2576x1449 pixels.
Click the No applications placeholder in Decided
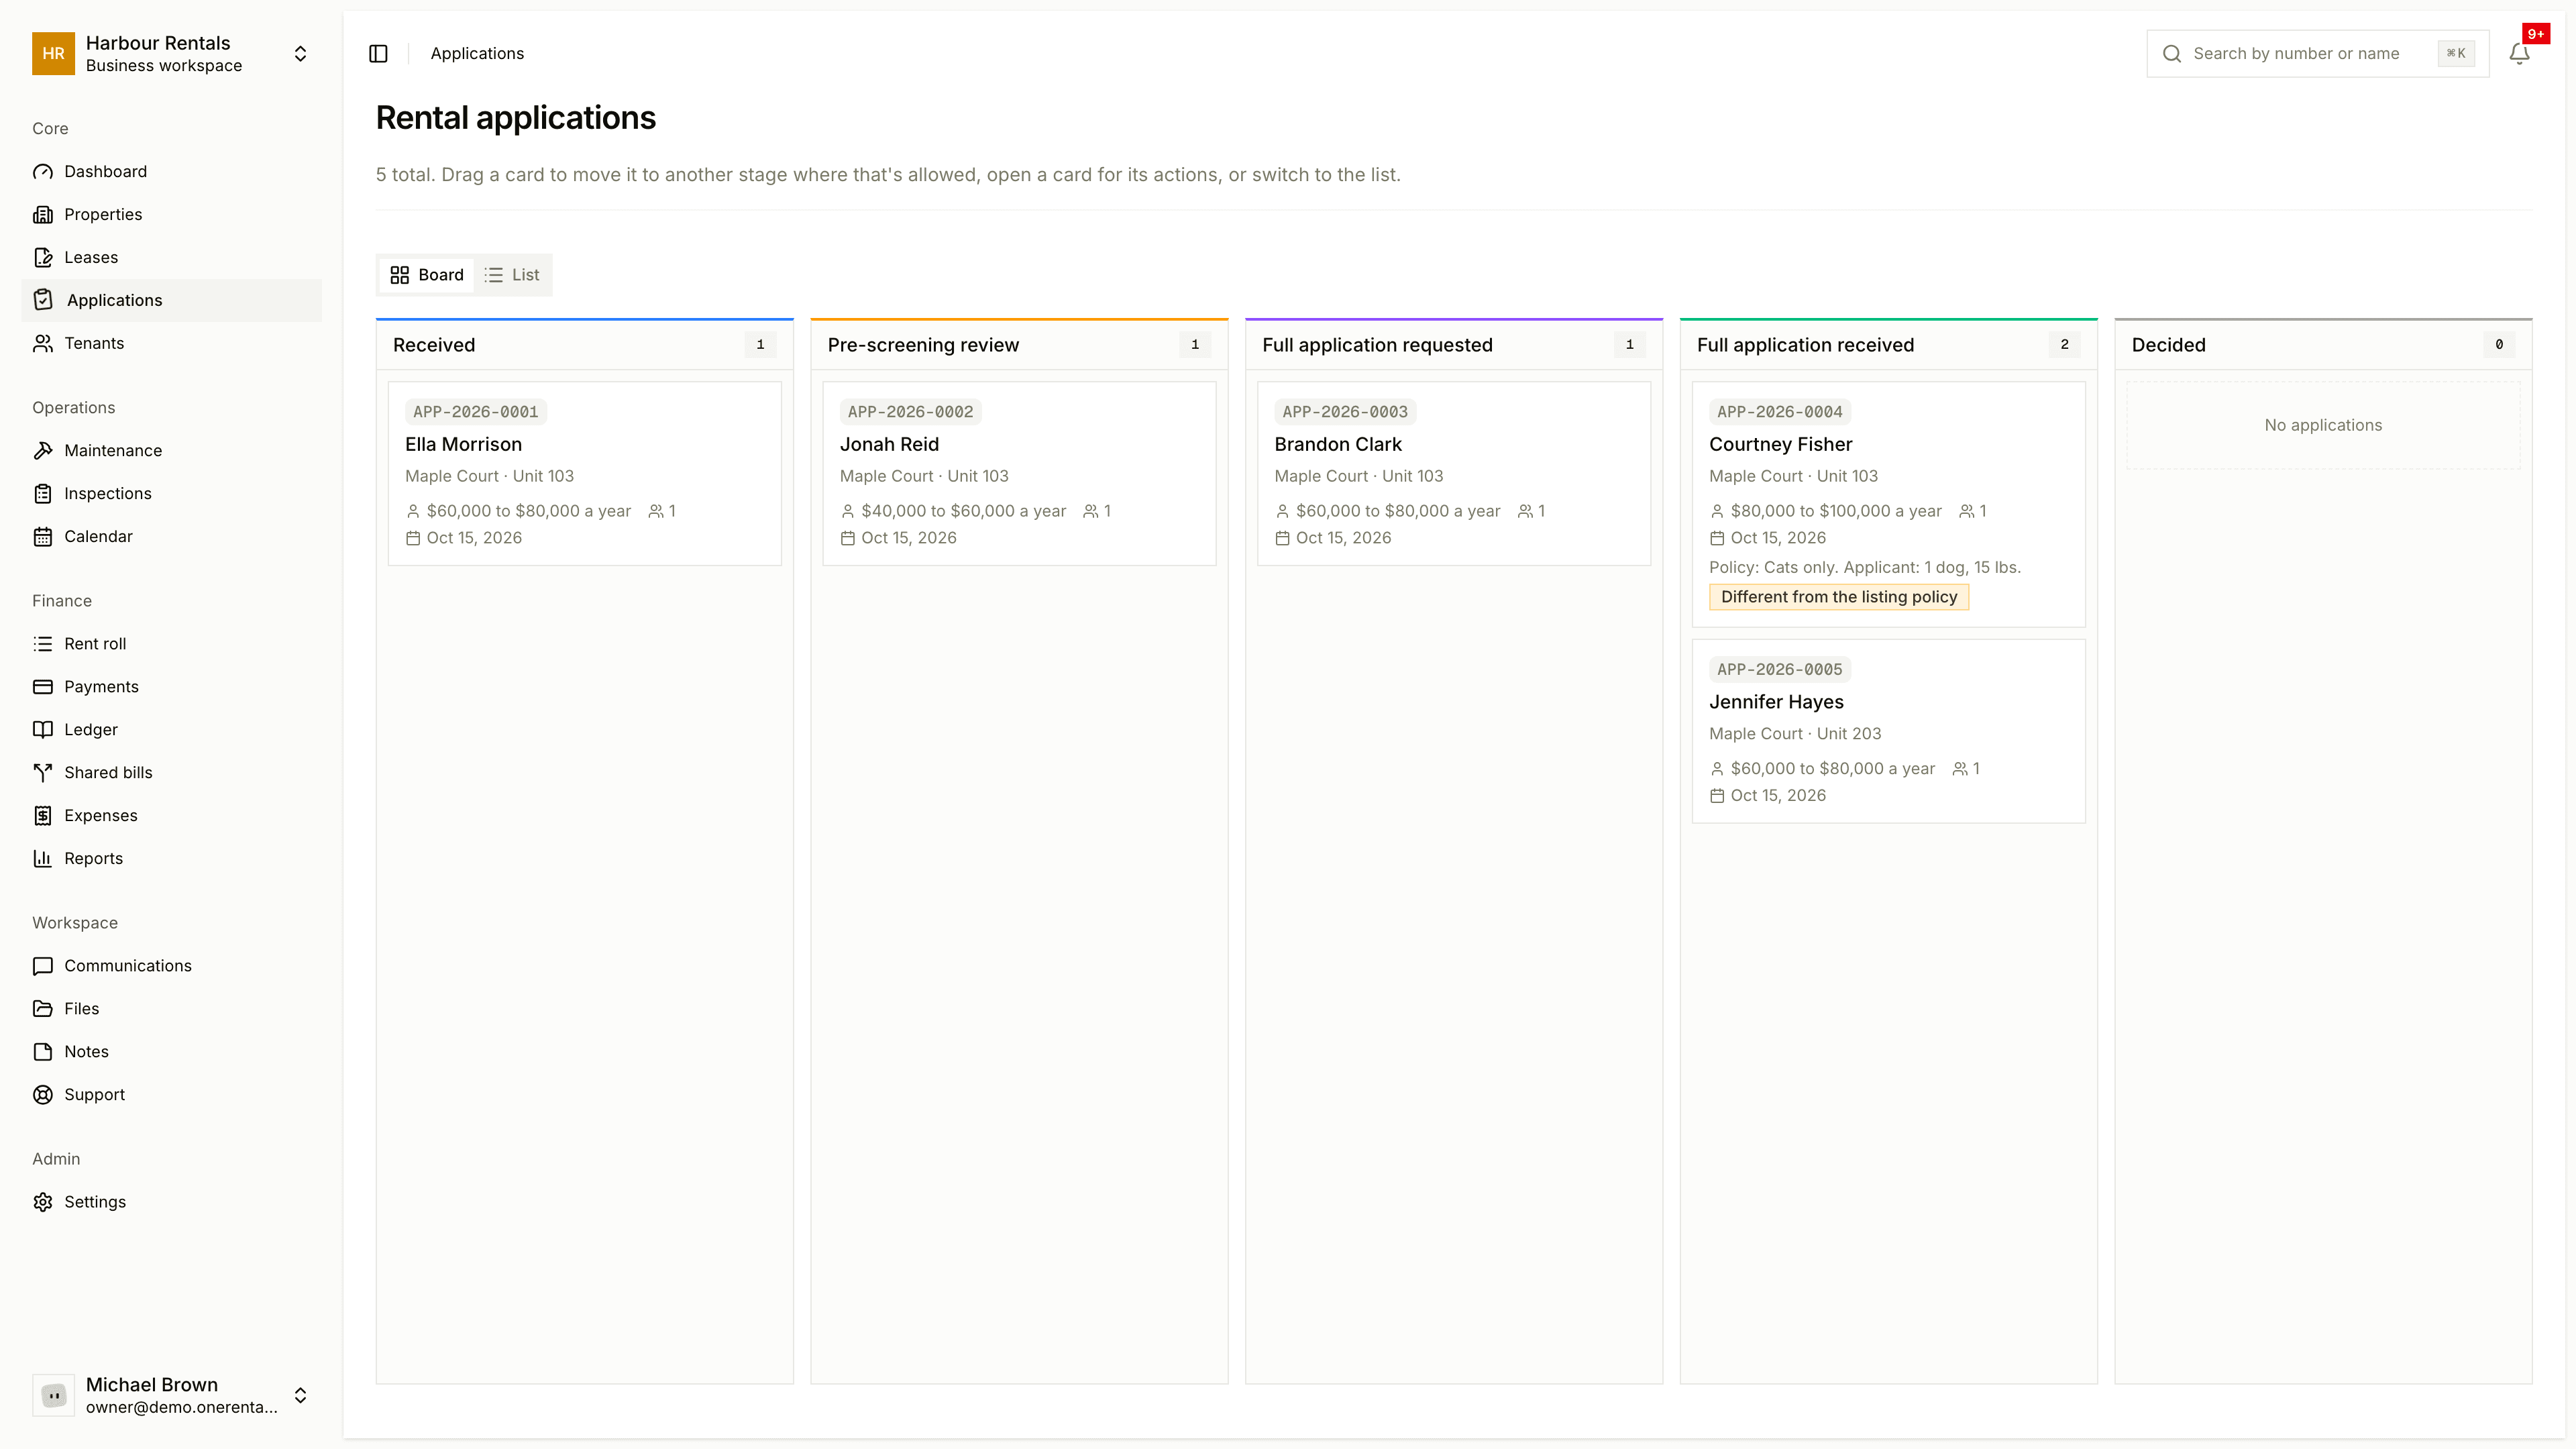[2323, 425]
